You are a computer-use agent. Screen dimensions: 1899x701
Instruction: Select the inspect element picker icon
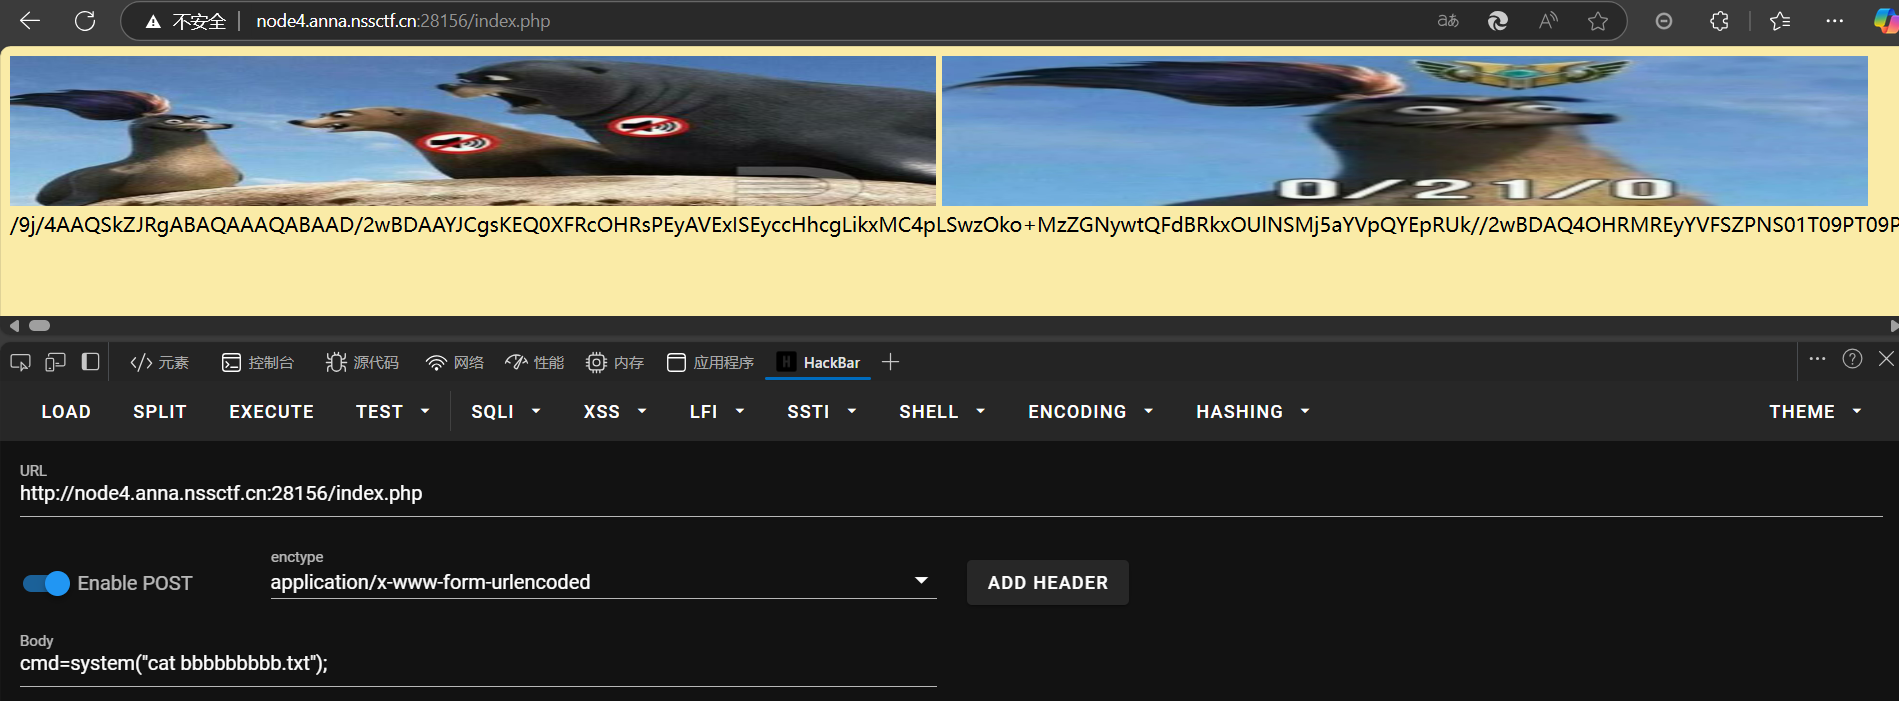click(x=20, y=362)
